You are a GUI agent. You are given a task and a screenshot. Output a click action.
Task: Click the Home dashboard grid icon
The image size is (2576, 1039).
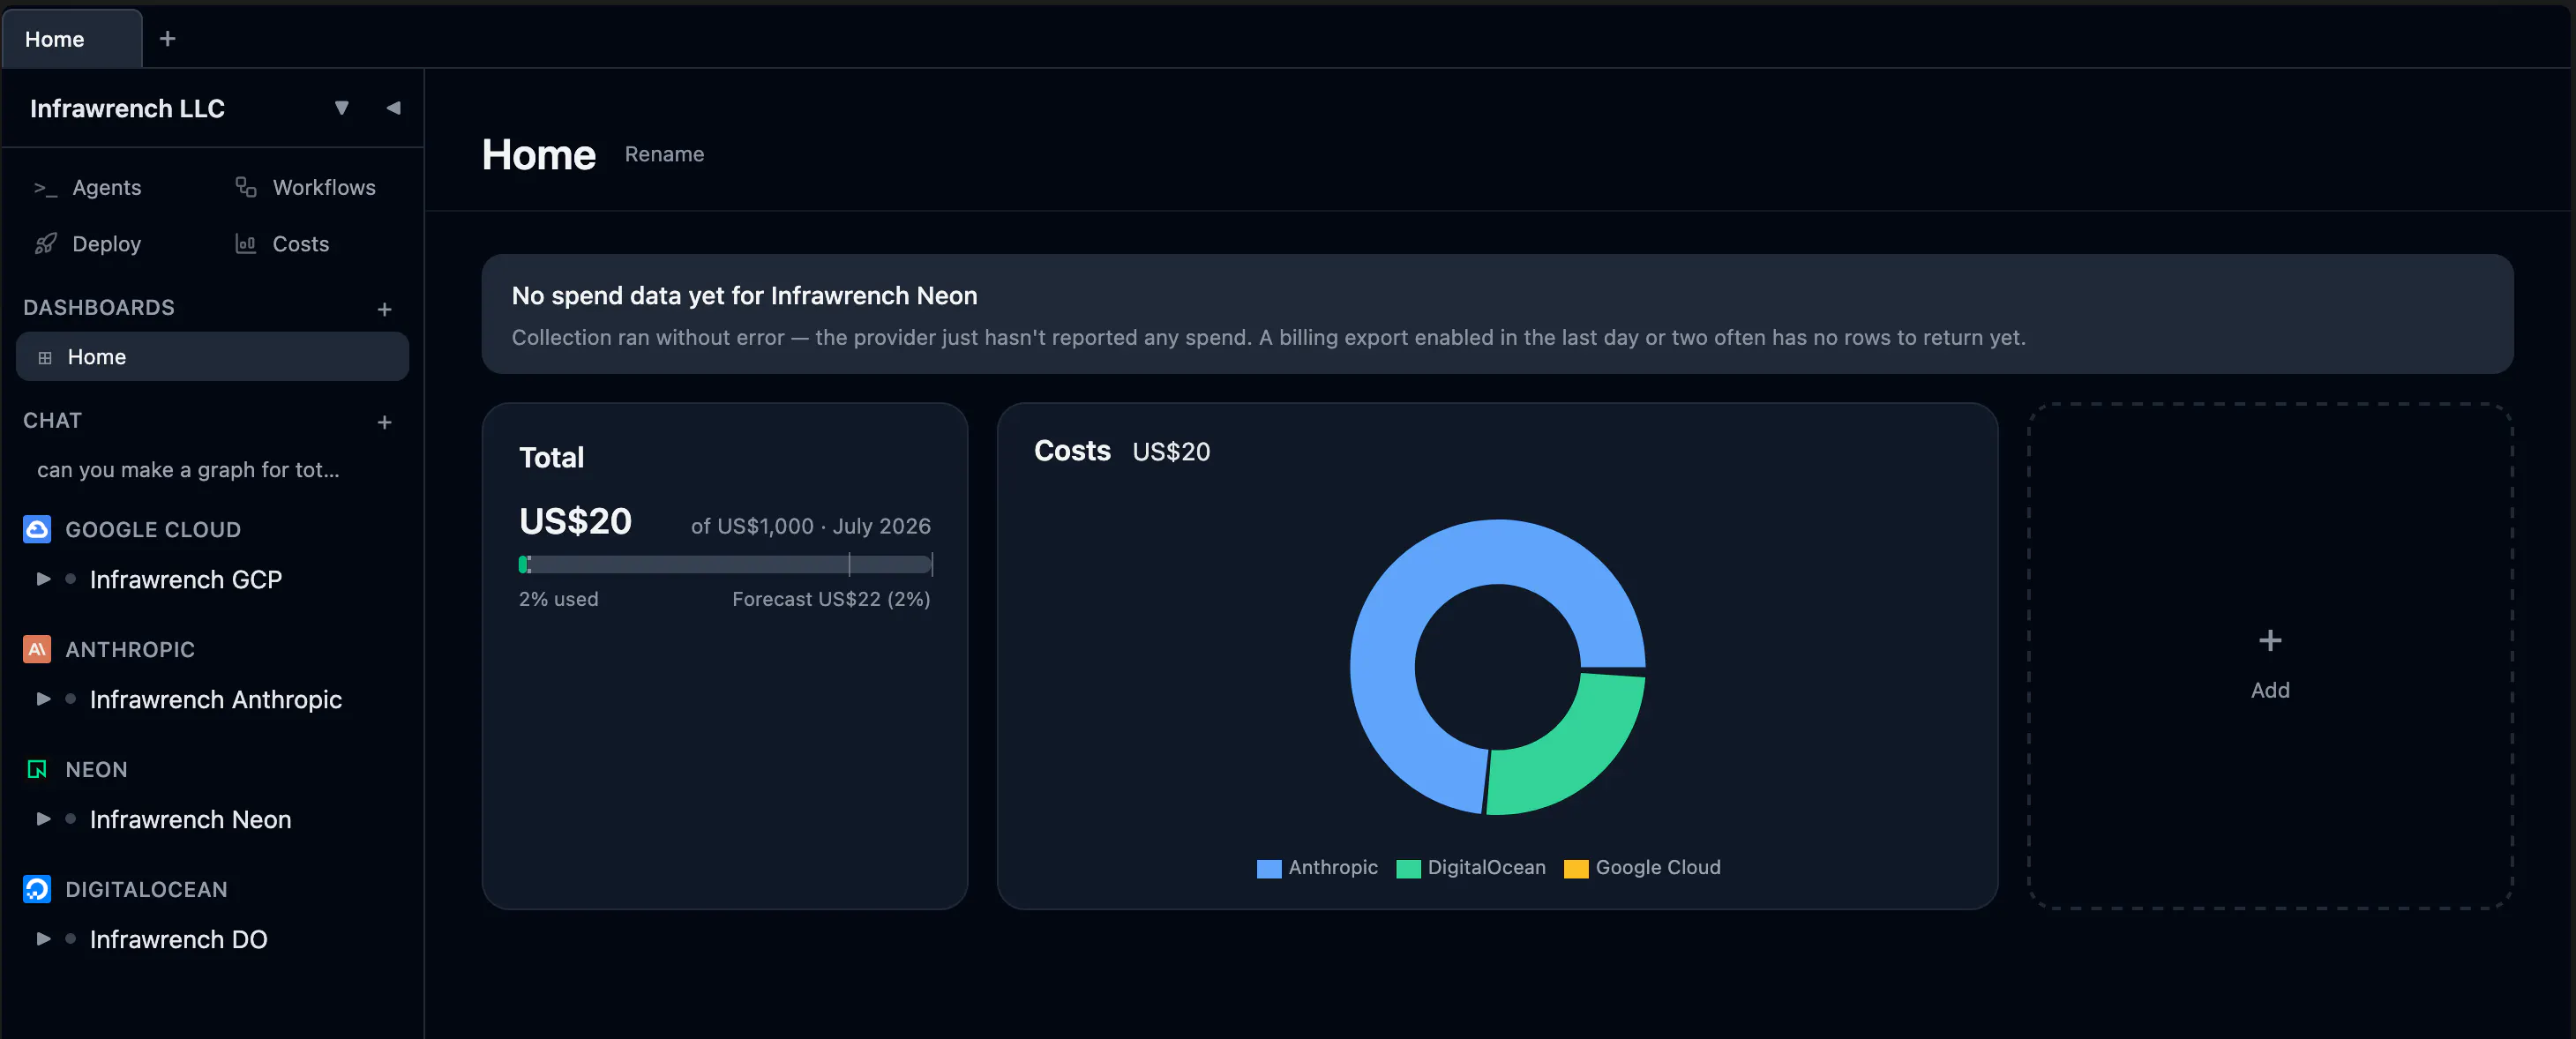click(45, 357)
